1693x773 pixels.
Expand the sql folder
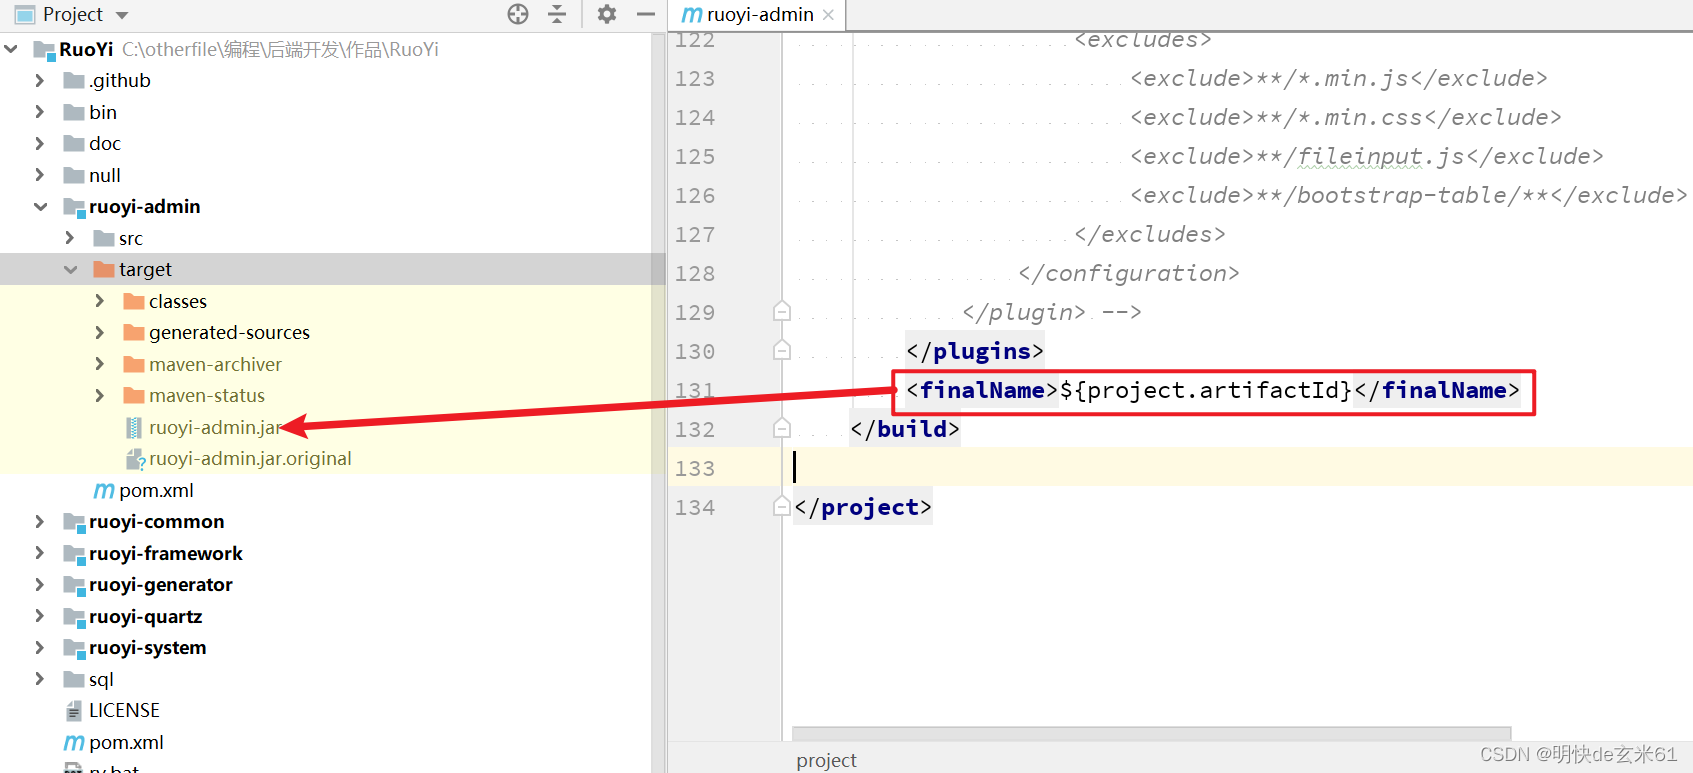40,679
